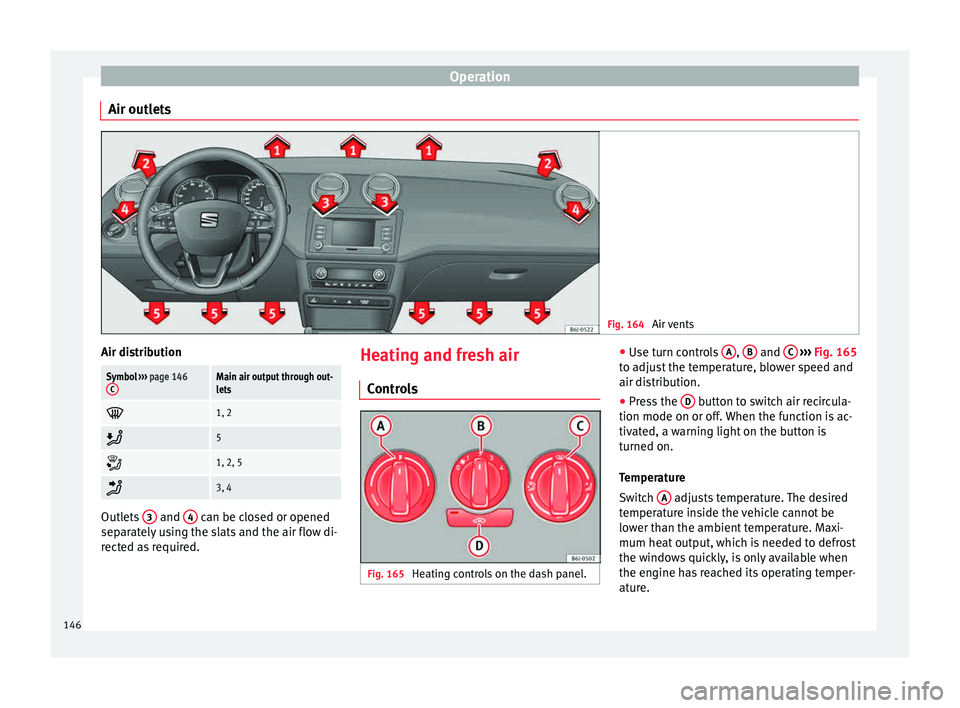Click the blower speed knob B in figure
960x708 pixels.
coord(480,481)
